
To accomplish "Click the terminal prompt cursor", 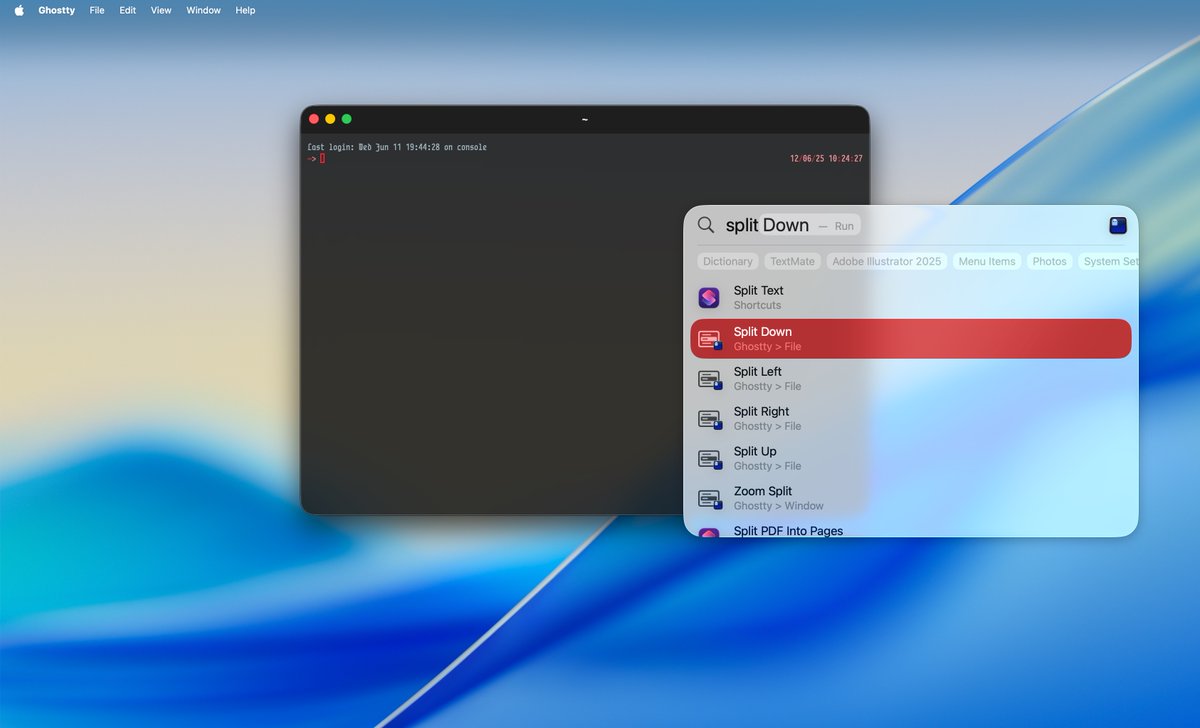I will (322, 158).
